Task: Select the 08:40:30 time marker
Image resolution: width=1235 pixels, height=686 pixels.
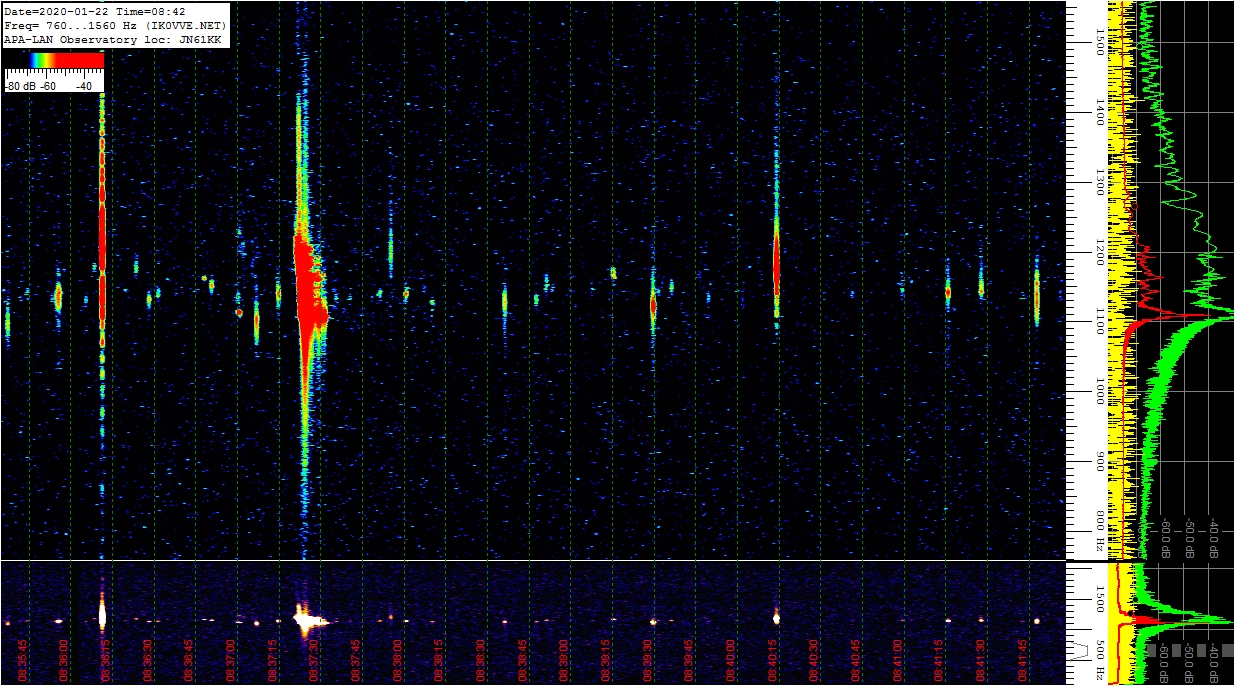Action: point(814,660)
